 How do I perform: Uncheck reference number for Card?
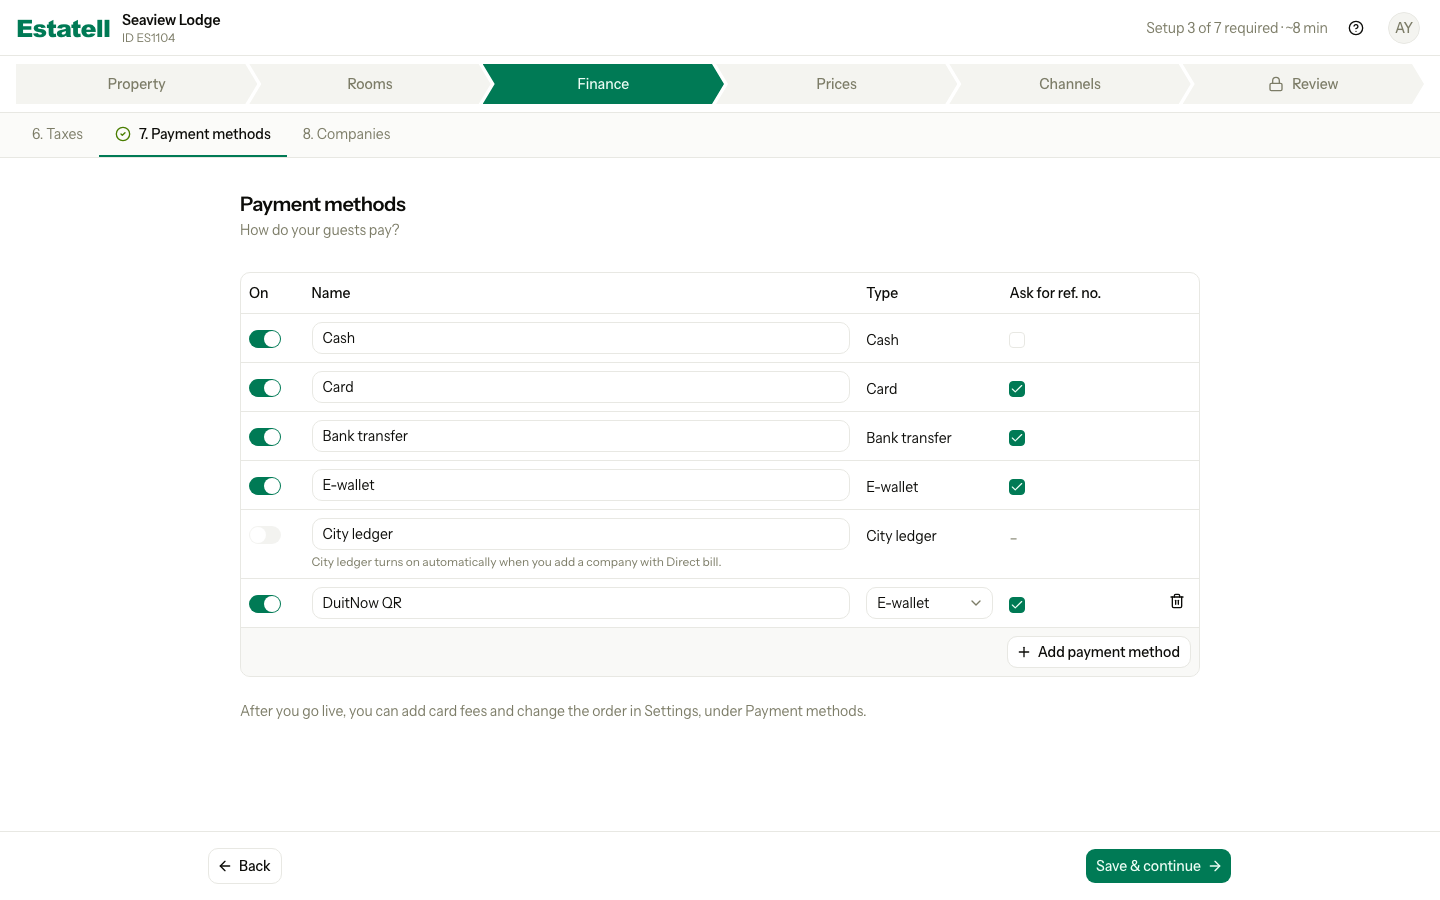coord(1017,389)
